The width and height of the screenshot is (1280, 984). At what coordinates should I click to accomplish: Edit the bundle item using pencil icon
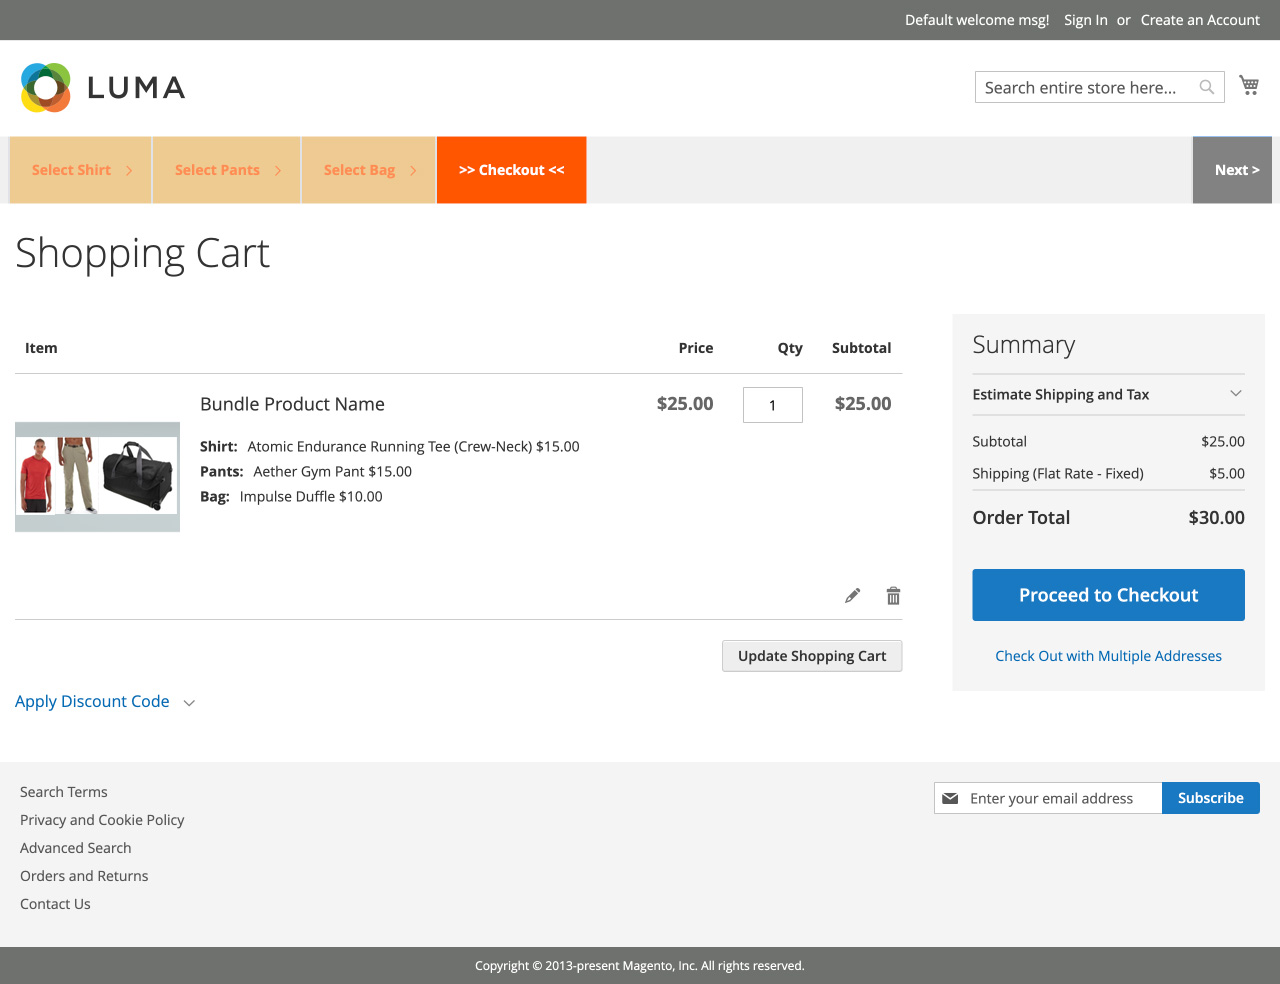click(851, 595)
